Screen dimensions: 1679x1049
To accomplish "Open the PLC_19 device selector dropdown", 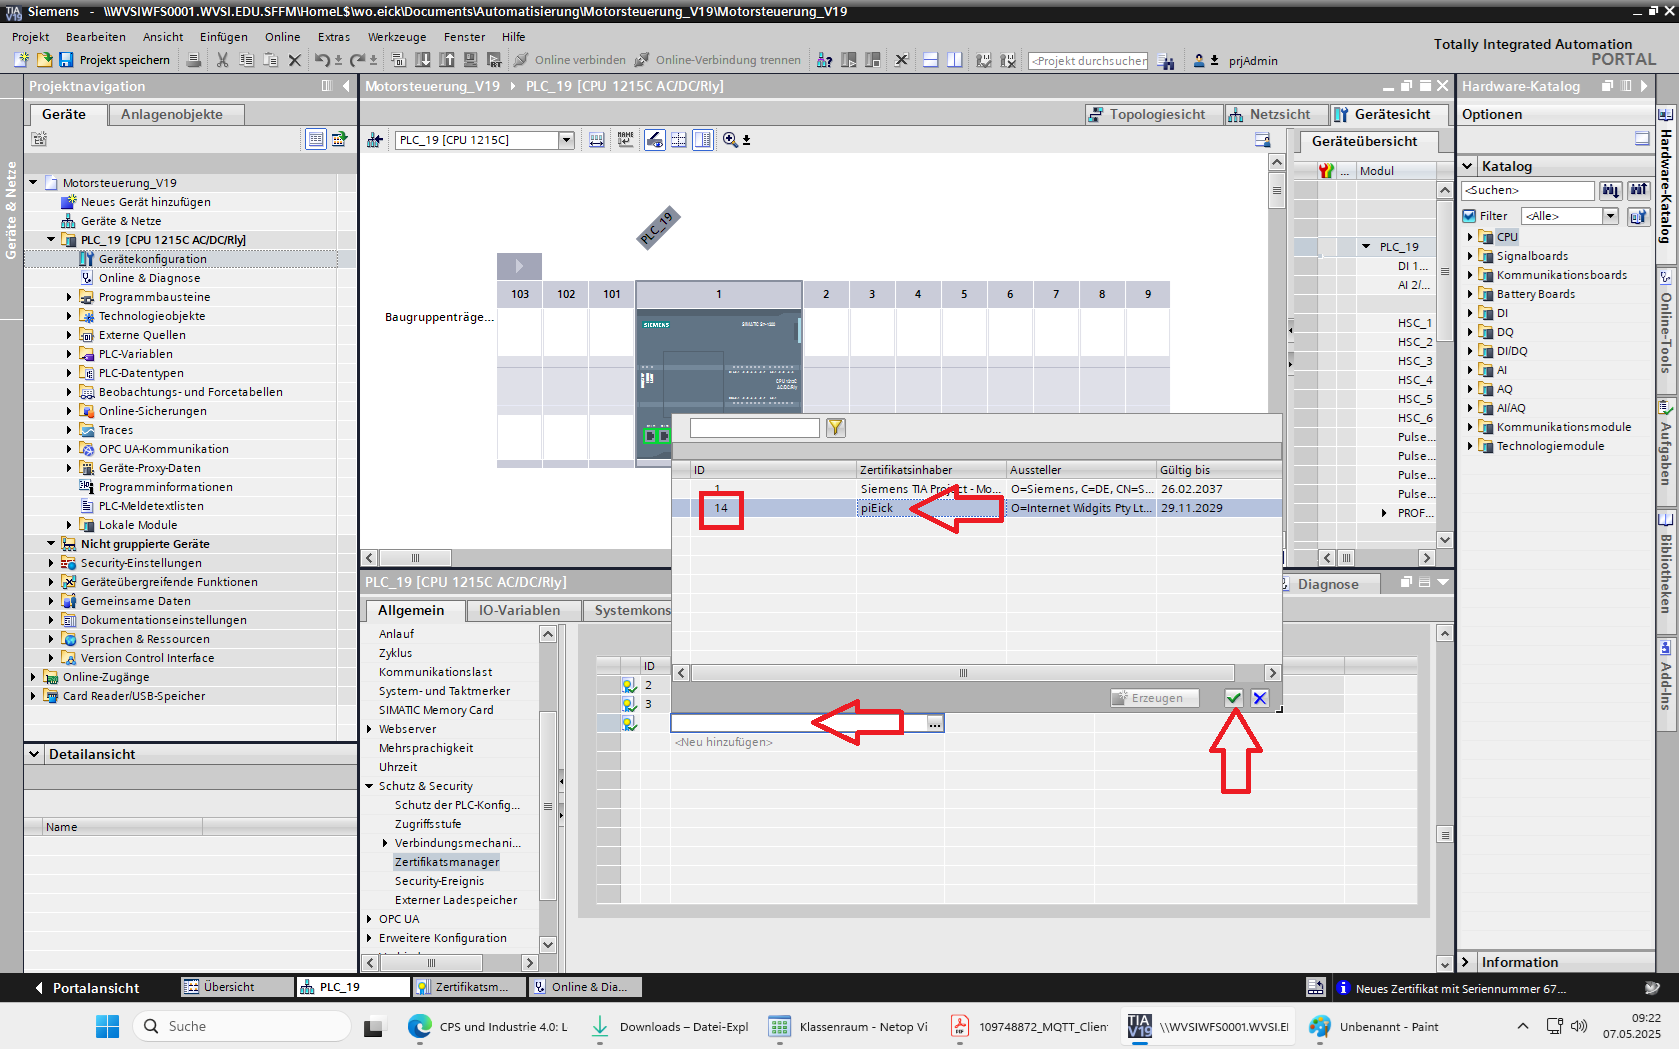I will (566, 140).
